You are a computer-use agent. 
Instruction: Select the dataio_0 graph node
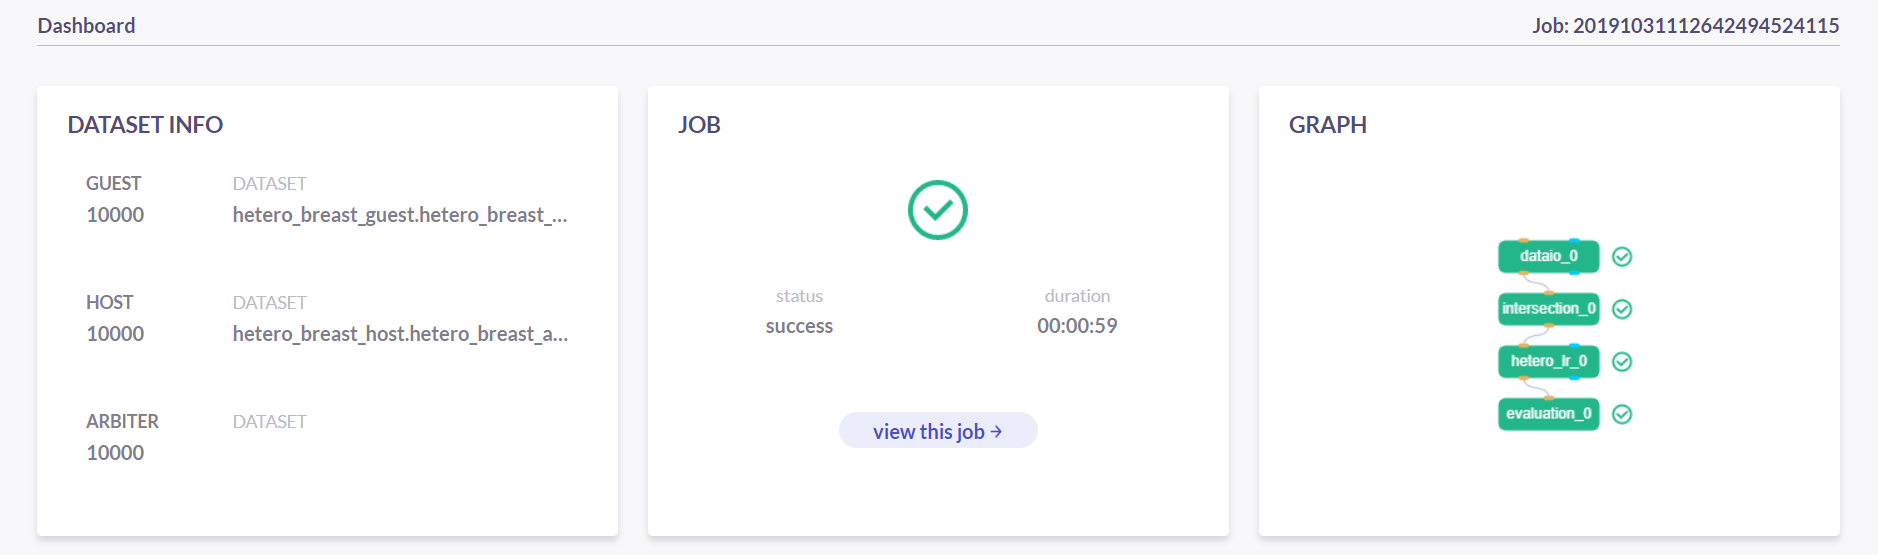tap(1548, 257)
